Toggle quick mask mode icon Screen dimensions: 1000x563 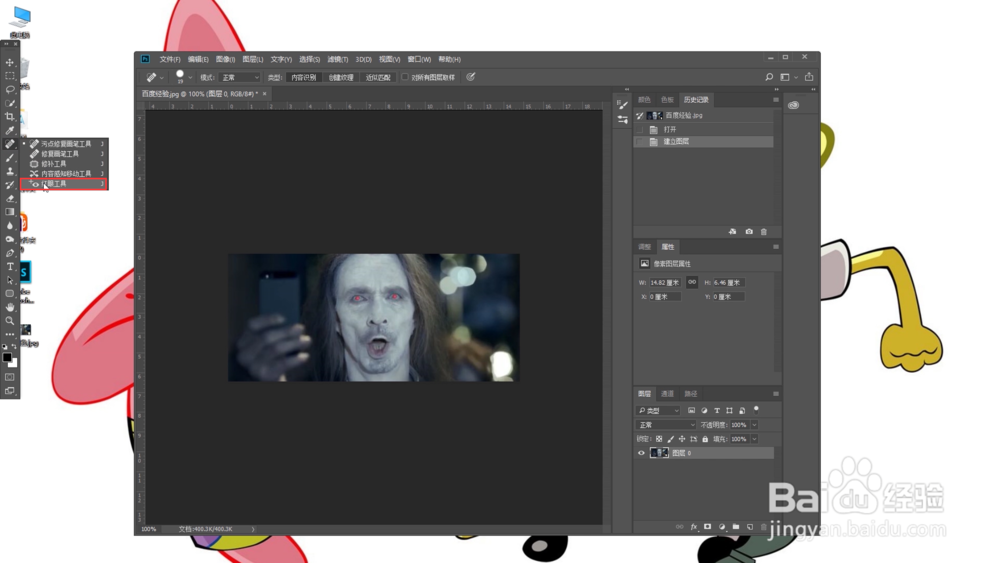[10, 377]
